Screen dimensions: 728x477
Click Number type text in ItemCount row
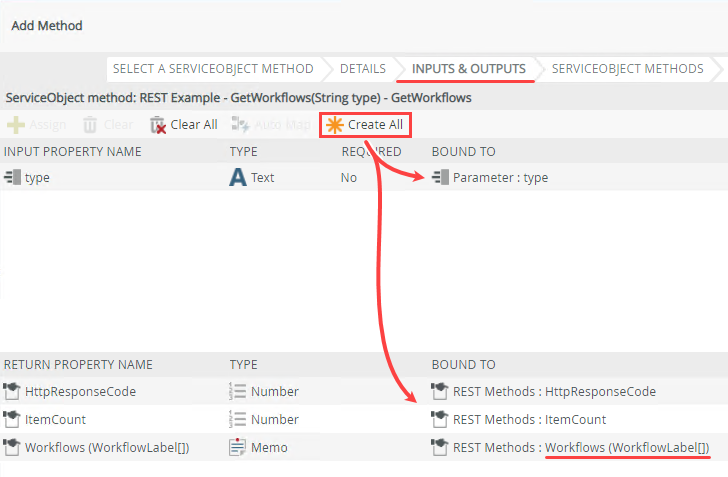pyautogui.click(x=274, y=419)
